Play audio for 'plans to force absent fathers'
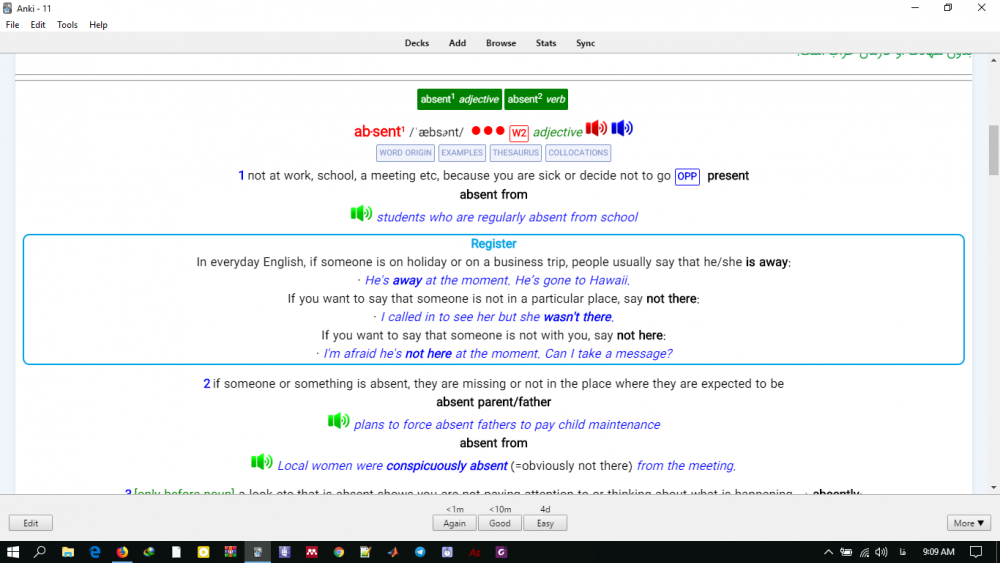The width and height of the screenshot is (1000, 563). click(x=338, y=421)
